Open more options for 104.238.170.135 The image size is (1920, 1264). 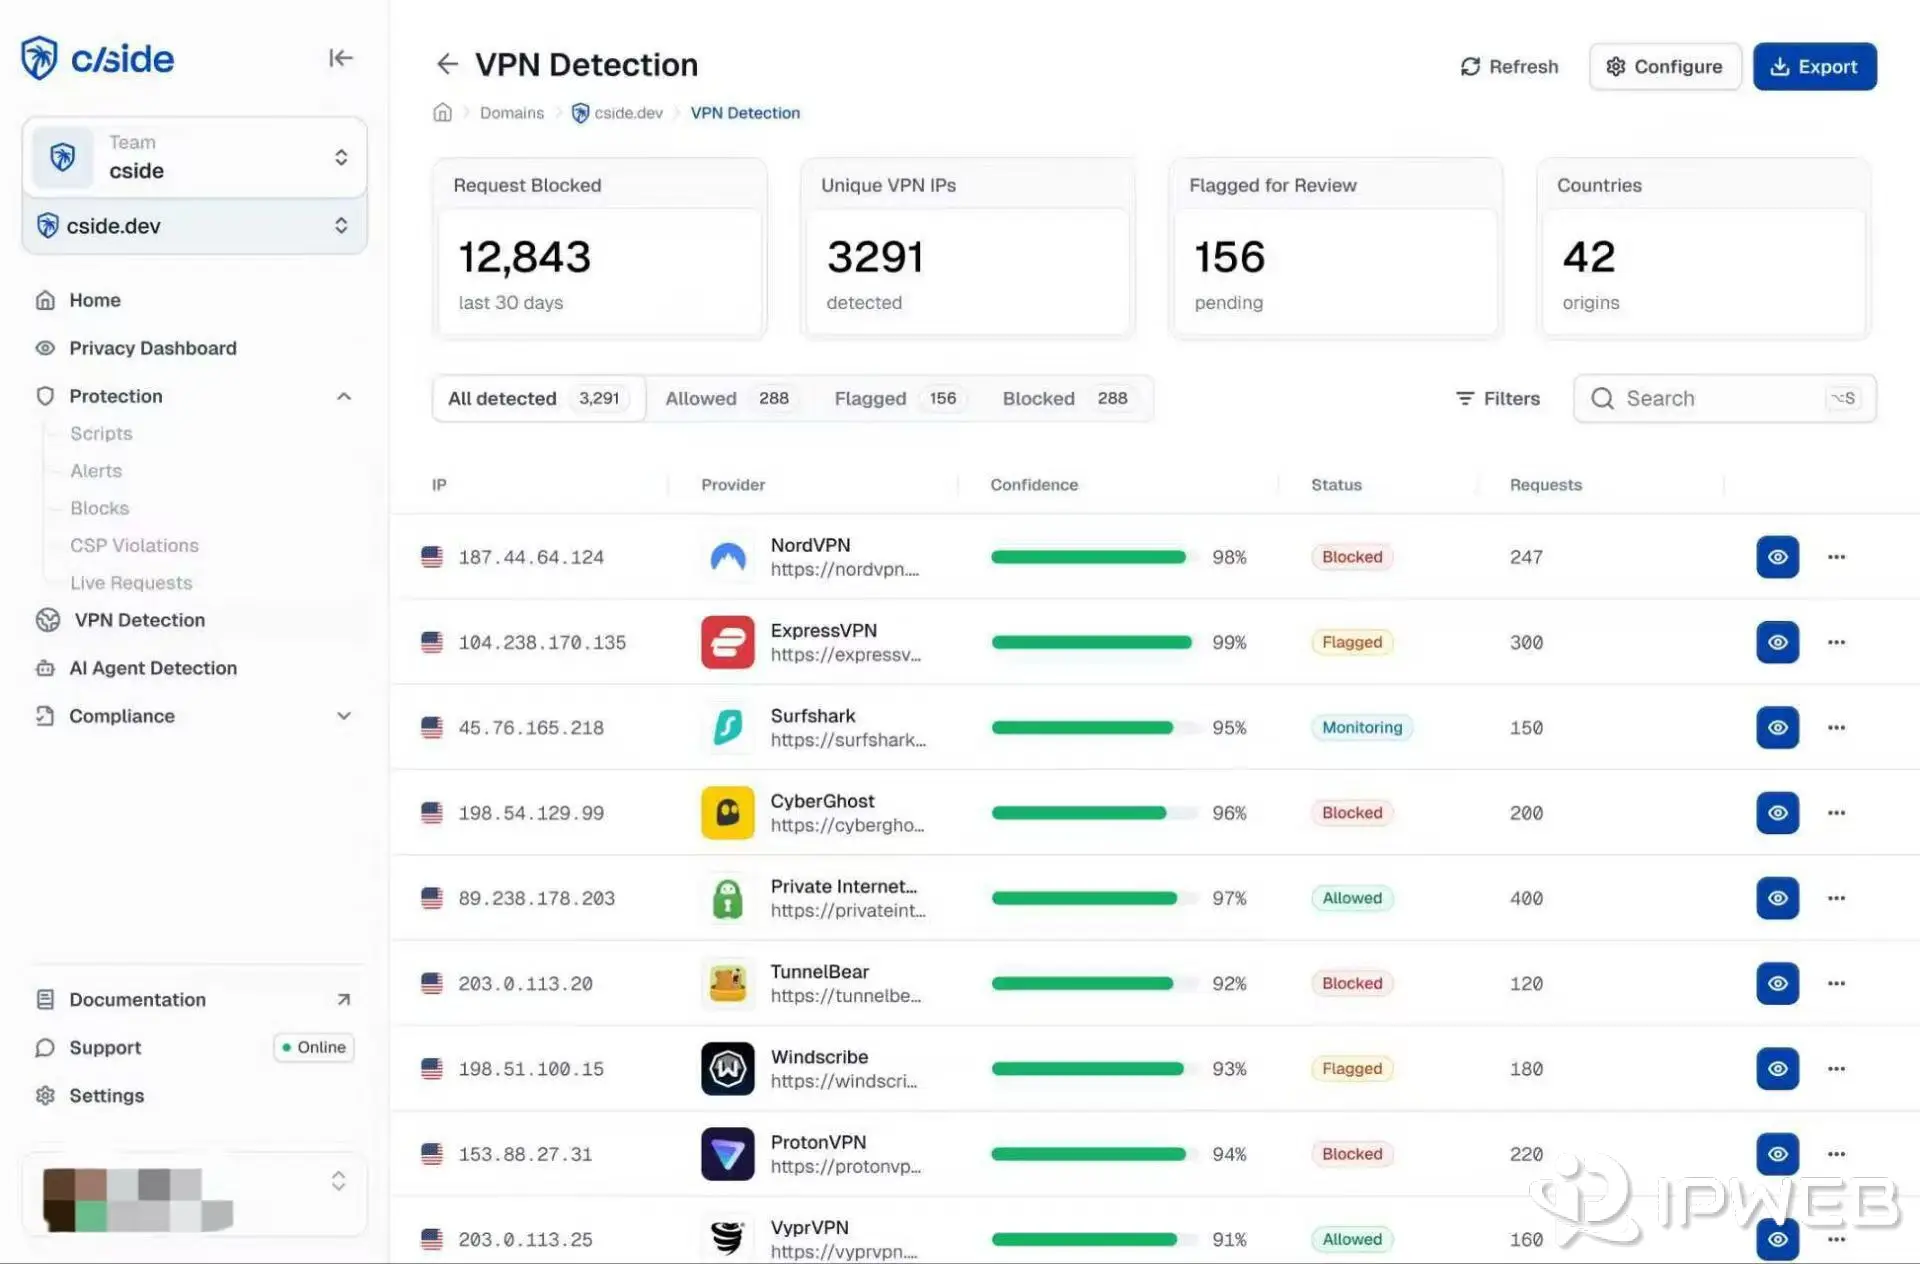click(x=1836, y=642)
